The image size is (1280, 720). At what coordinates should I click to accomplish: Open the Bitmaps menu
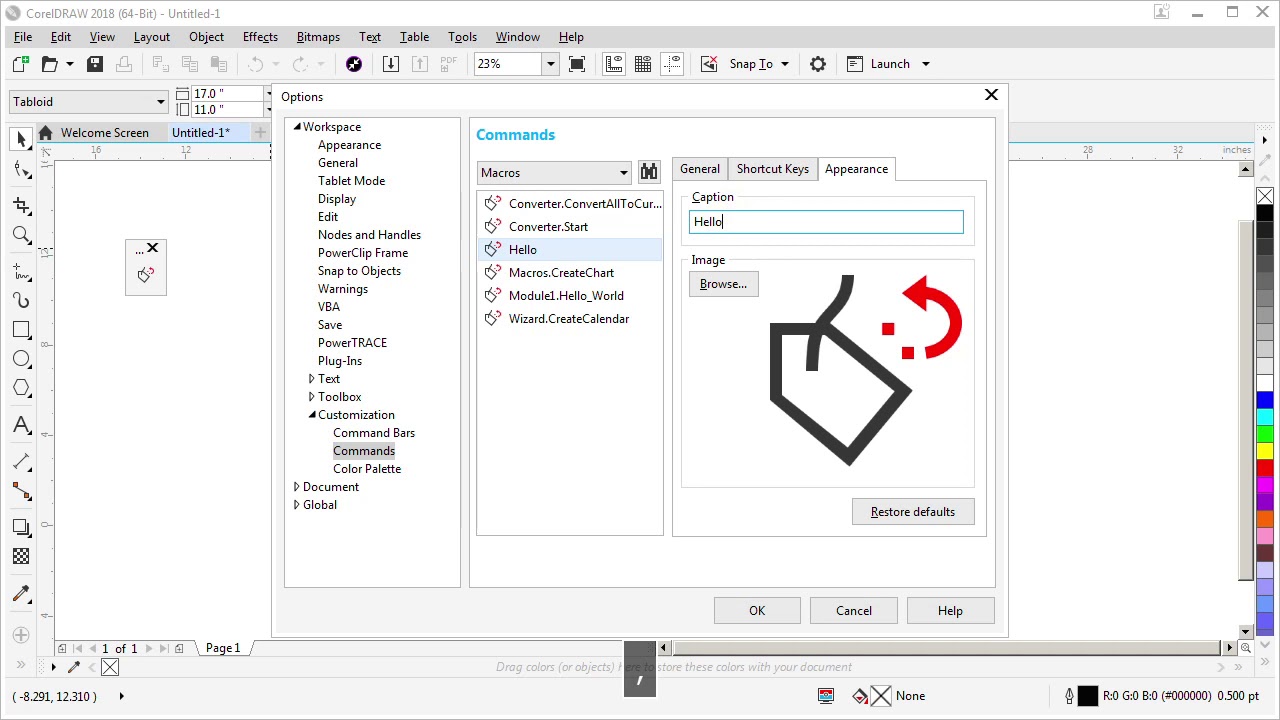pyautogui.click(x=318, y=37)
